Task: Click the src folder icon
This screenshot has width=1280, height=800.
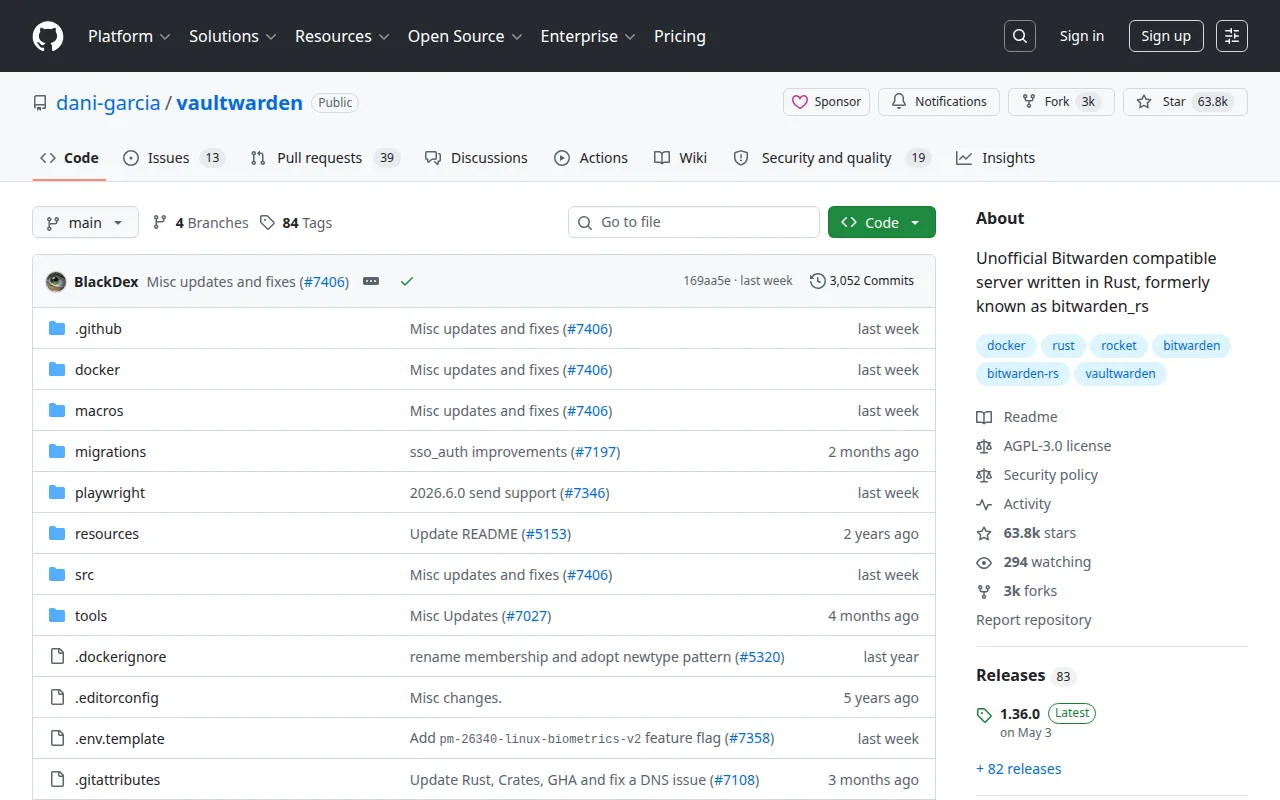Action: (x=57, y=575)
